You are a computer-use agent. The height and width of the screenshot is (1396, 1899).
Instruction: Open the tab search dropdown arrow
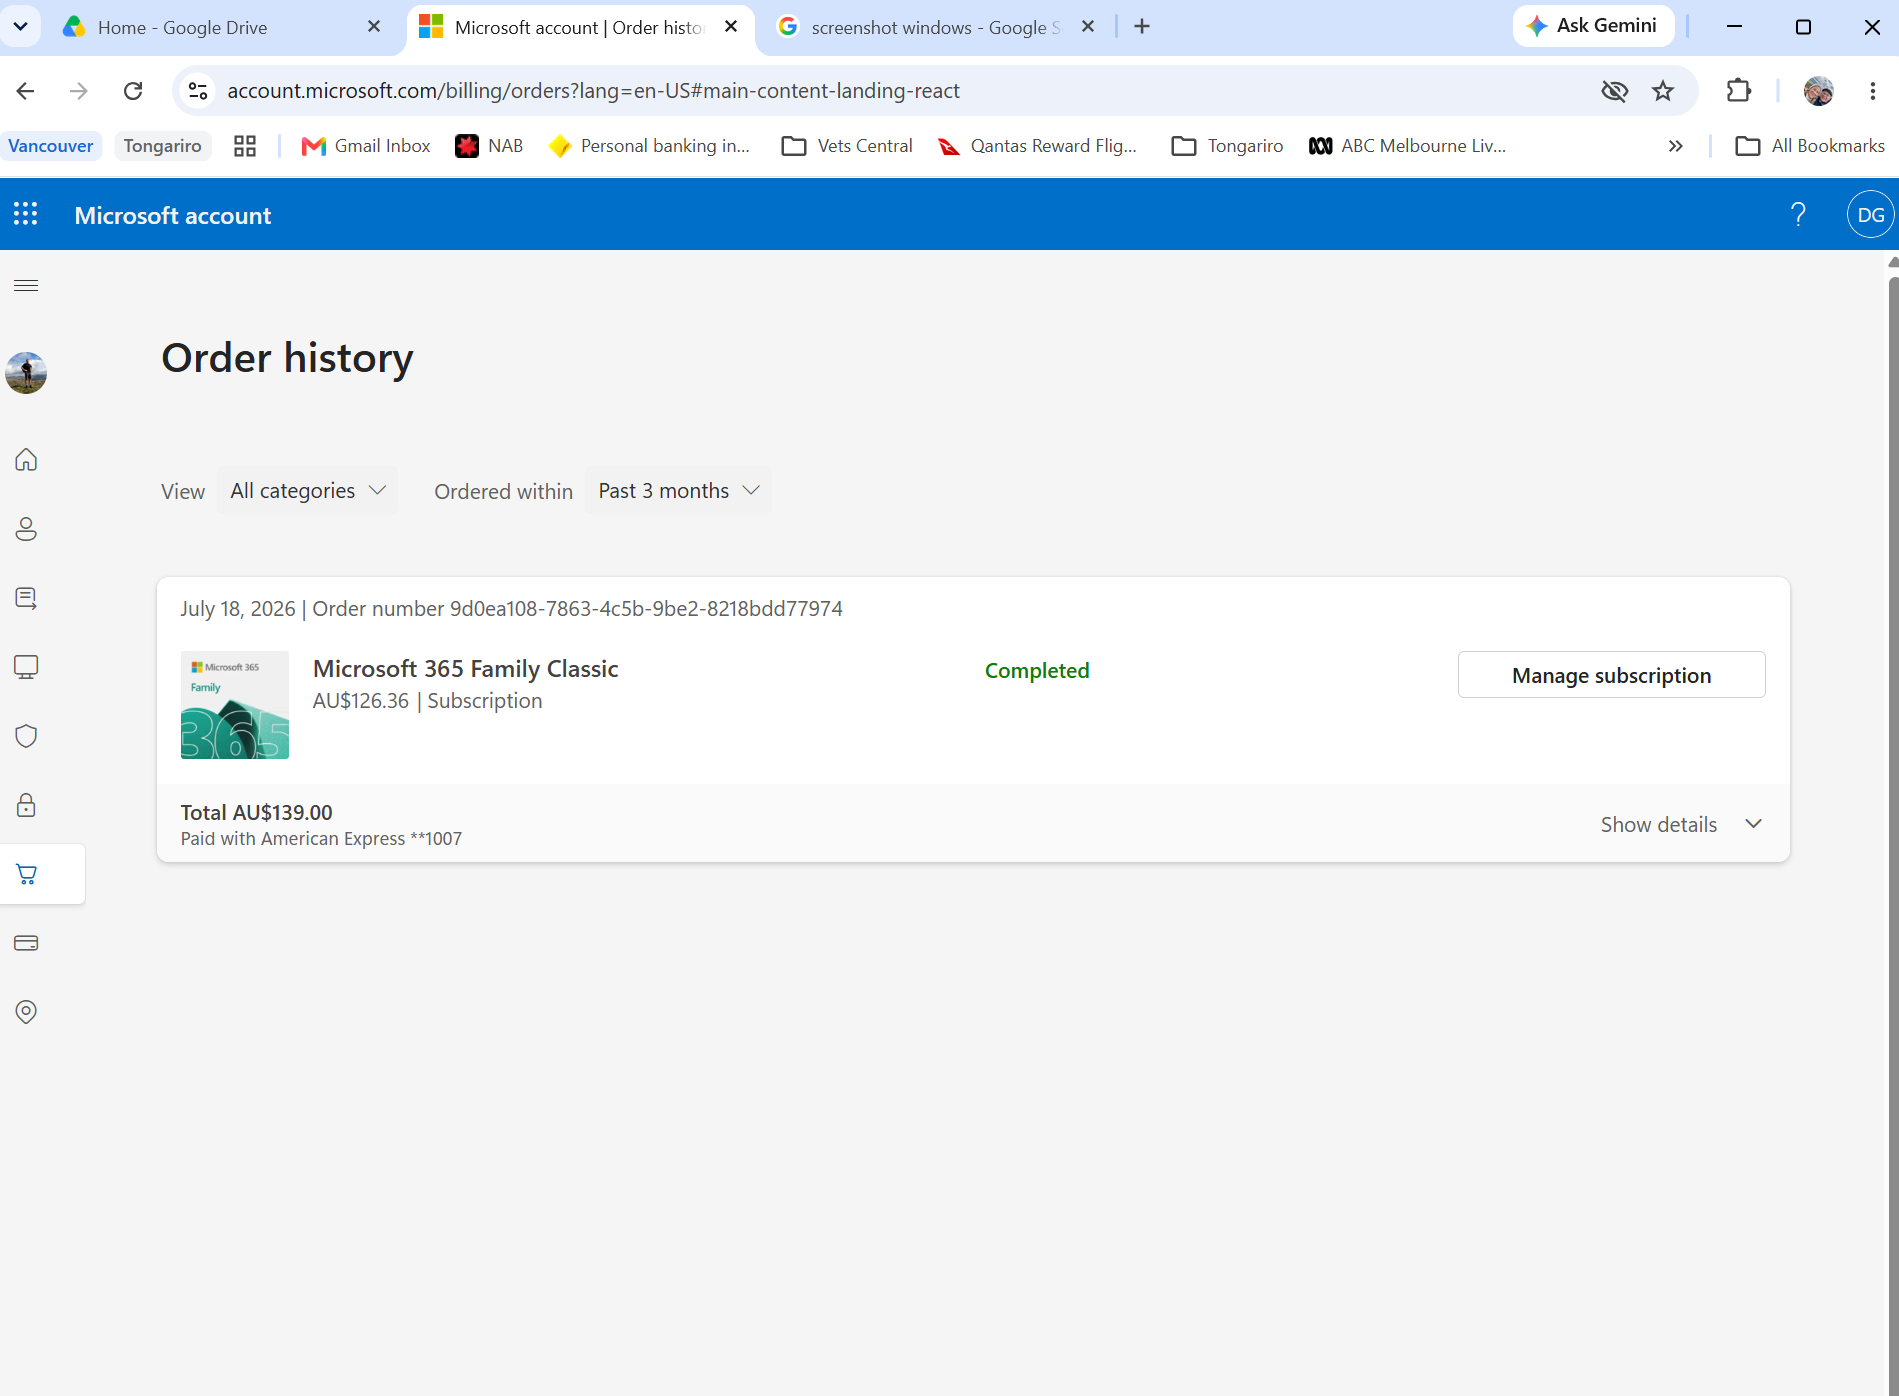20,27
